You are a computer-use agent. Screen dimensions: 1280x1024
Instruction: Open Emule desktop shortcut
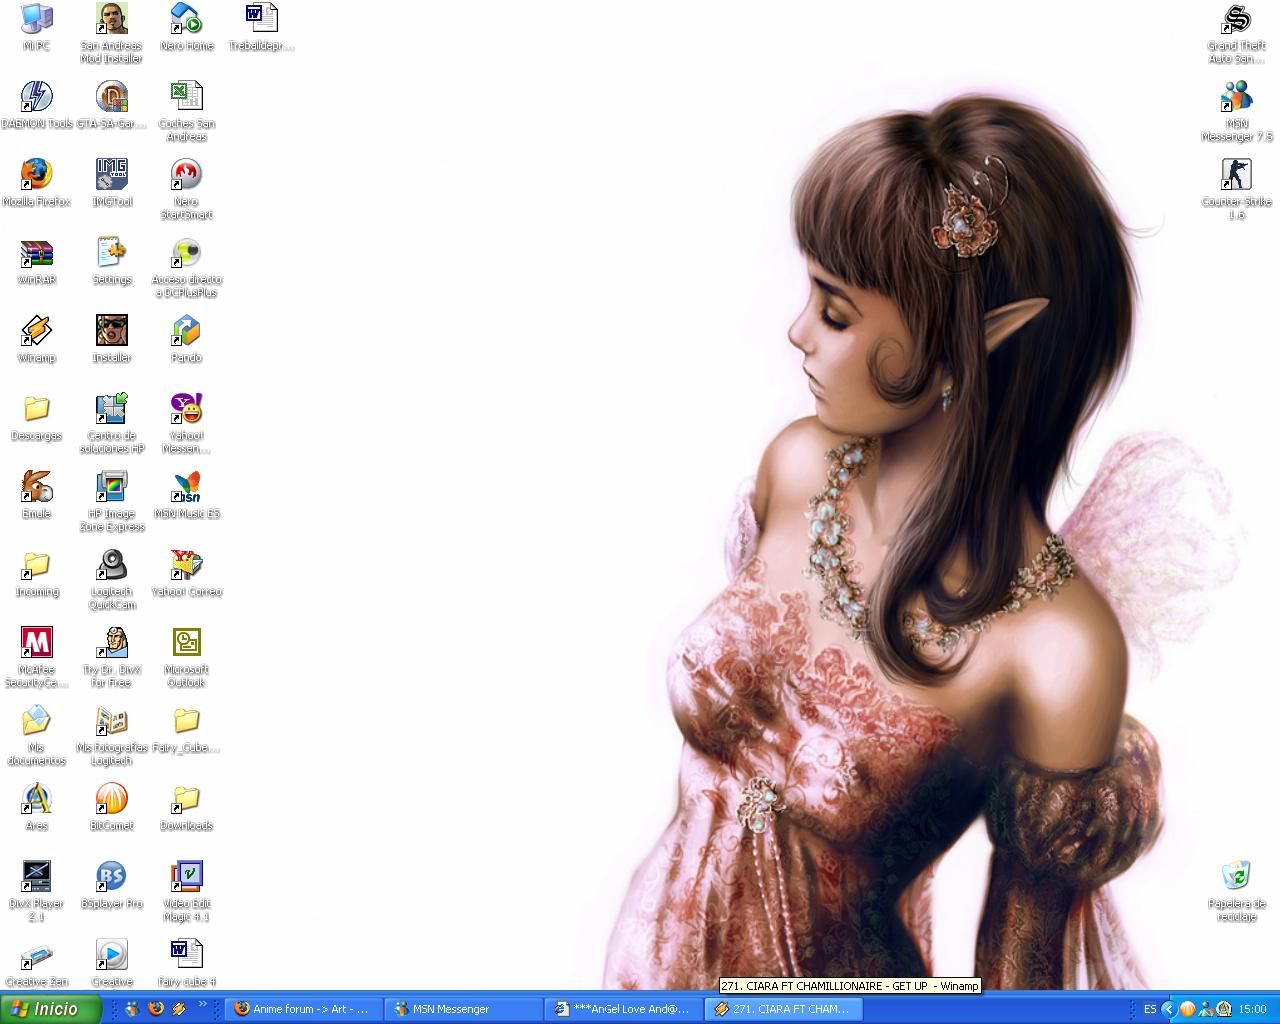pyautogui.click(x=37, y=495)
